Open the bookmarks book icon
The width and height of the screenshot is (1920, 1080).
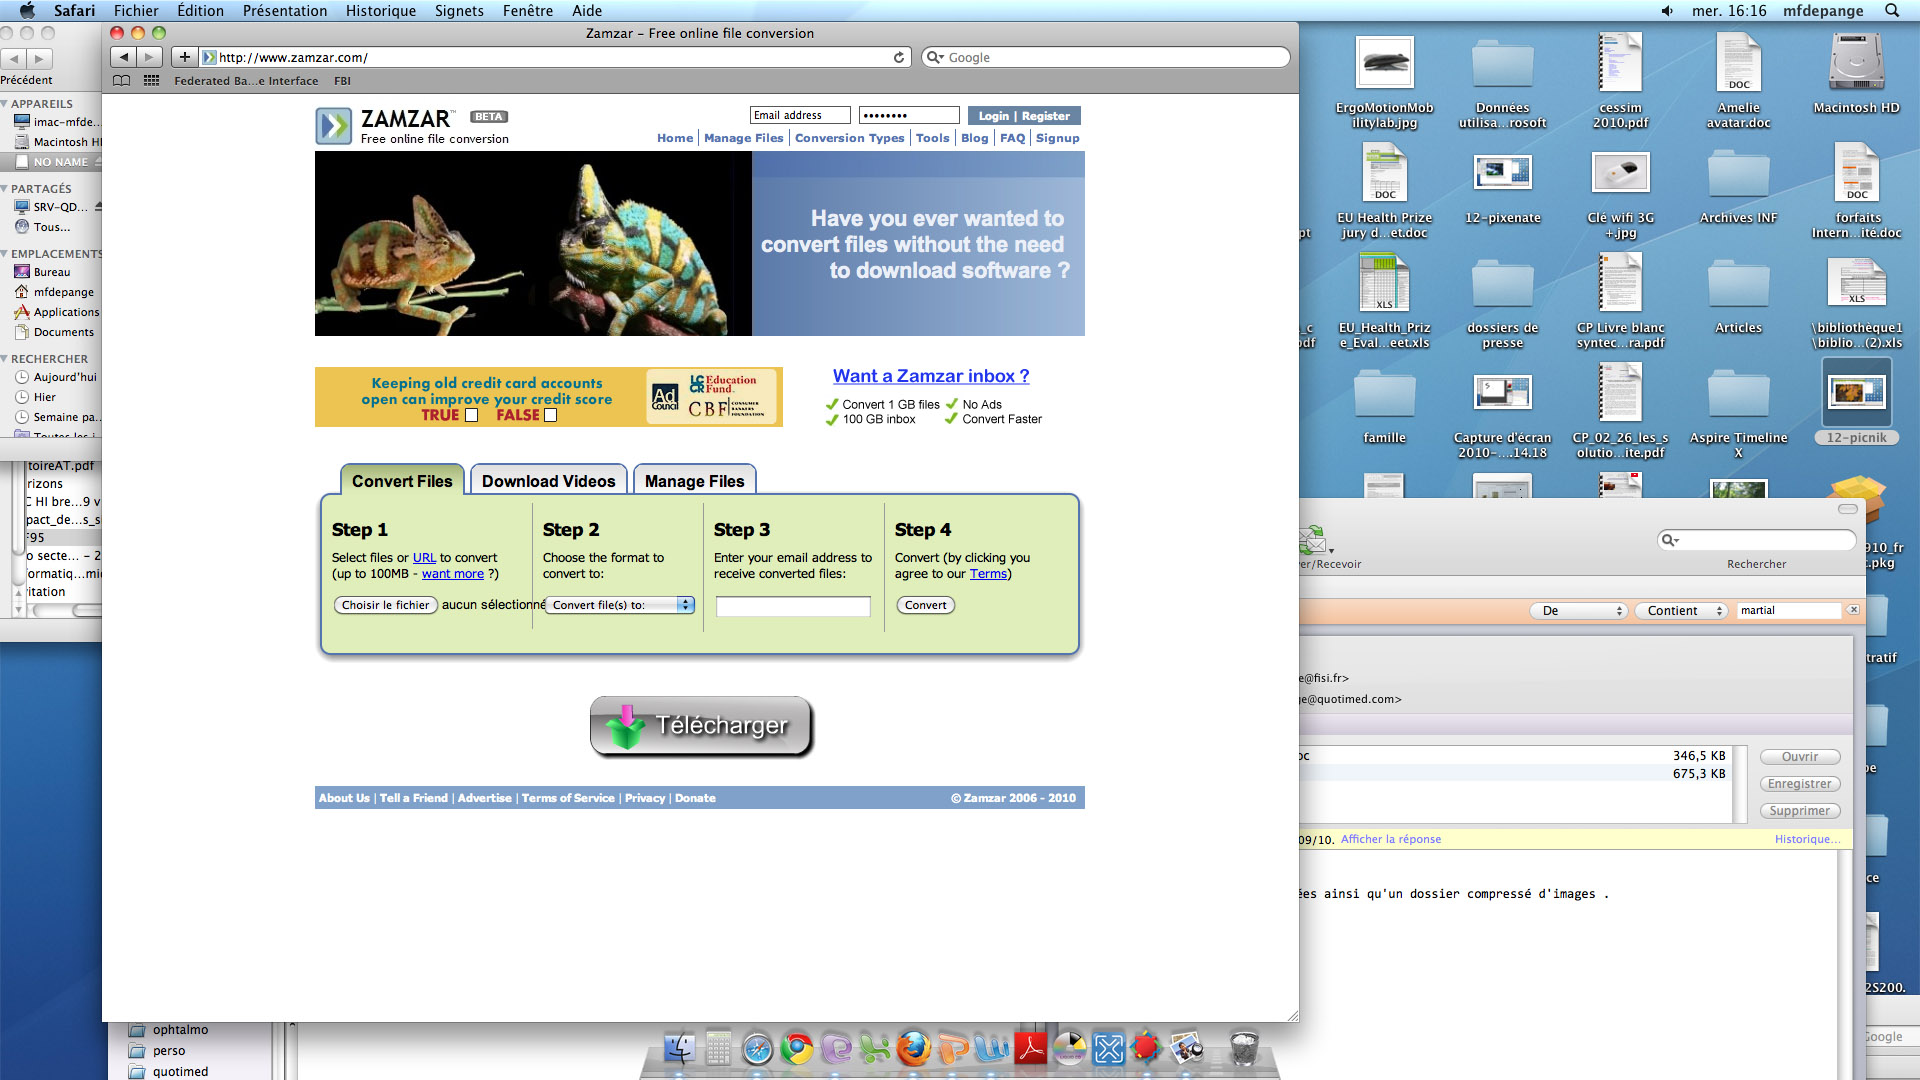point(122,81)
